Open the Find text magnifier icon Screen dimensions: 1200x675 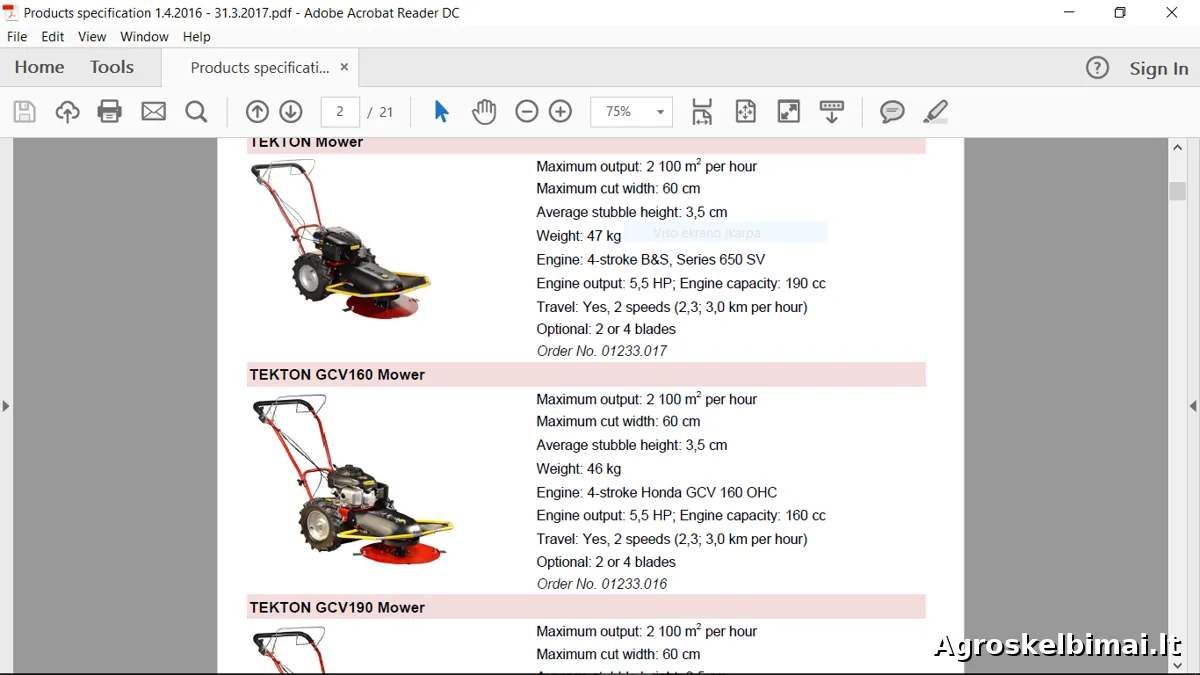click(196, 111)
